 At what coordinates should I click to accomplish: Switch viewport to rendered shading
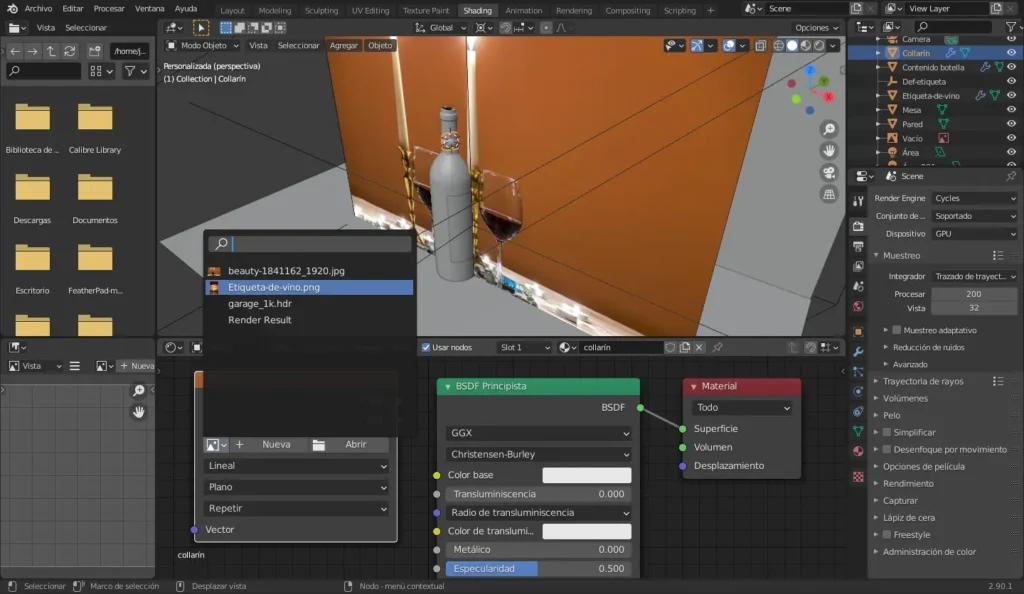coord(819,46)
